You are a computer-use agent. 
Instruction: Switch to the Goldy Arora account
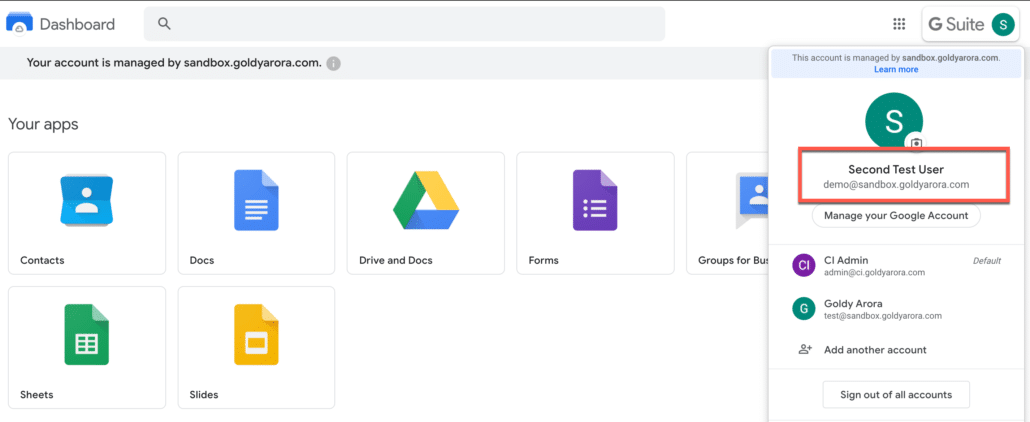(x=896, y=309)
